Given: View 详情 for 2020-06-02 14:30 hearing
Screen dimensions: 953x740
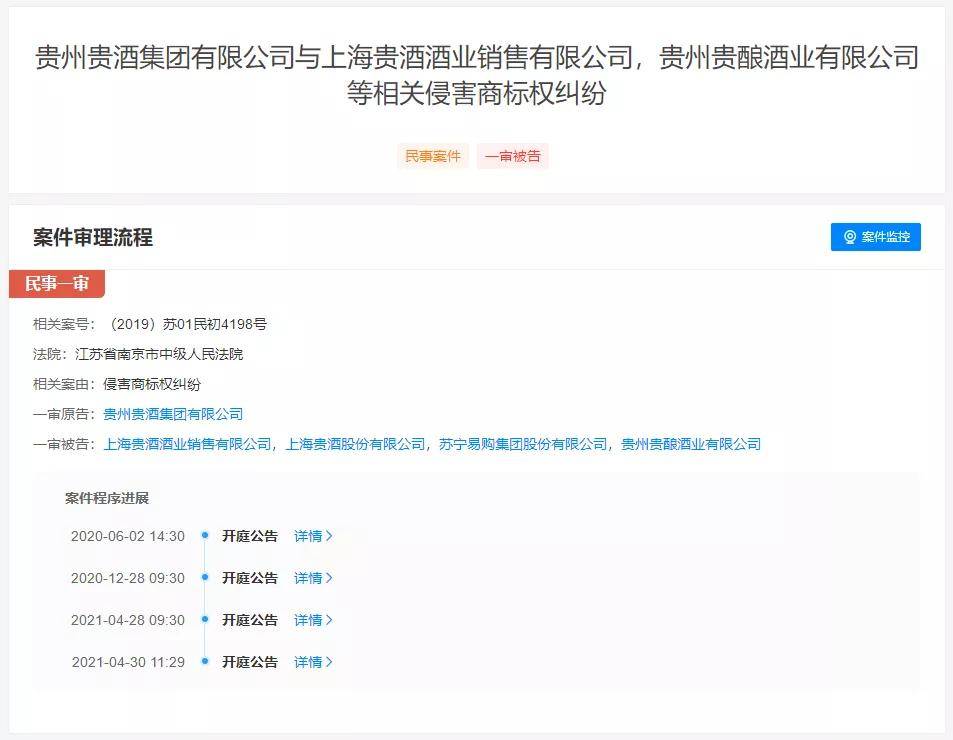Looking at the screenshot, I should [x=313, y=536].
